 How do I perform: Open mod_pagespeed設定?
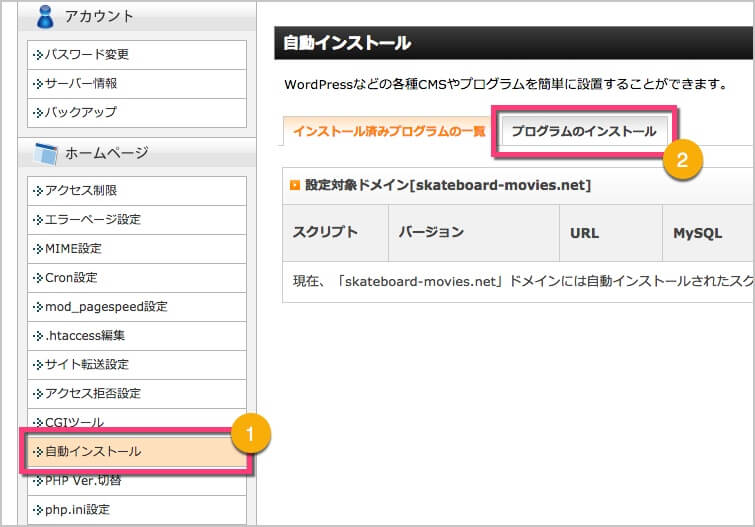(x=137, y=307)
